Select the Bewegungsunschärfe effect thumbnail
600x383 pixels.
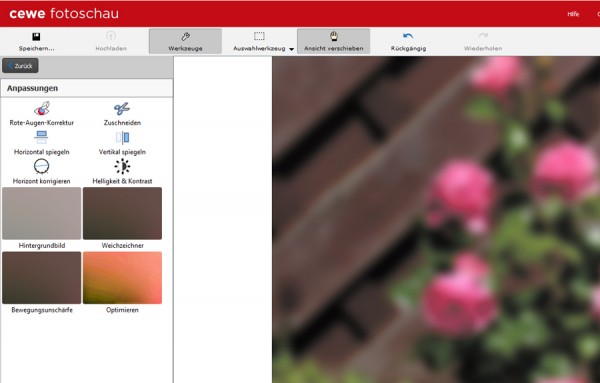[42, 278]
